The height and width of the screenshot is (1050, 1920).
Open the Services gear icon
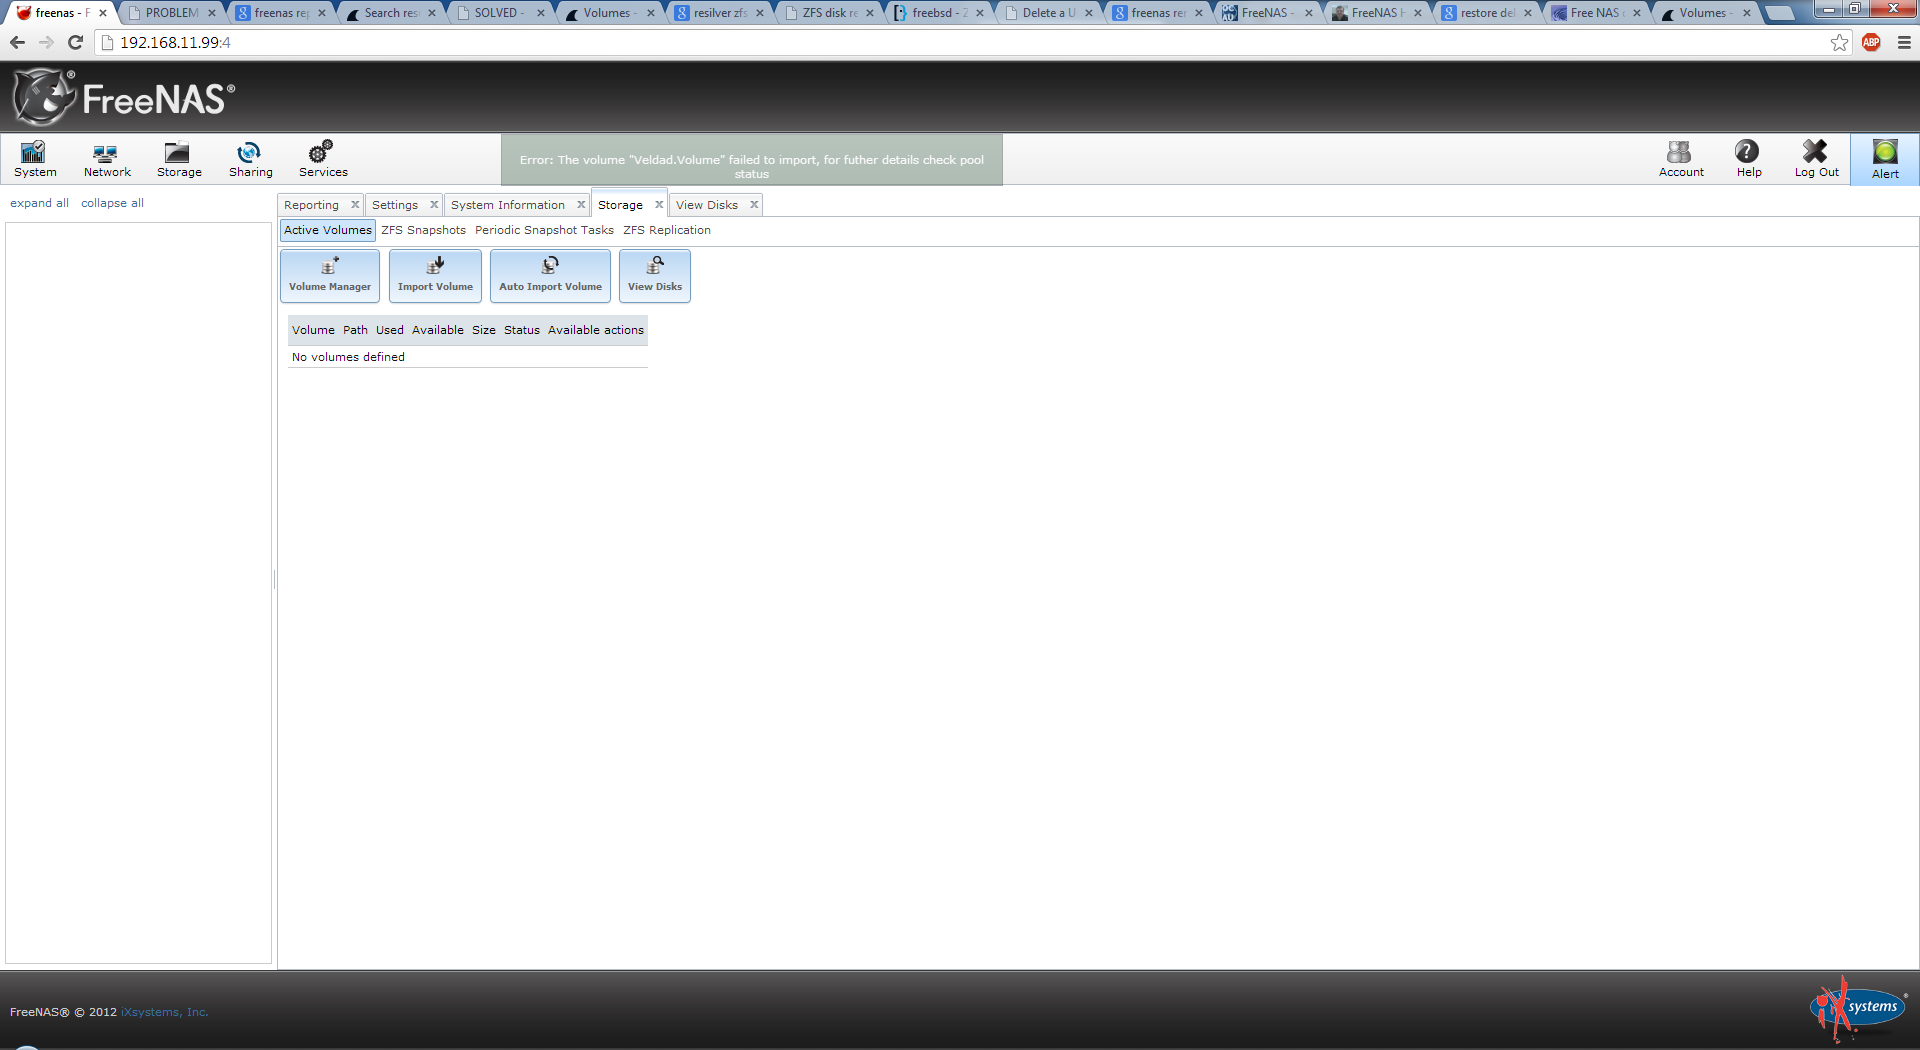[x=323, y=159]
